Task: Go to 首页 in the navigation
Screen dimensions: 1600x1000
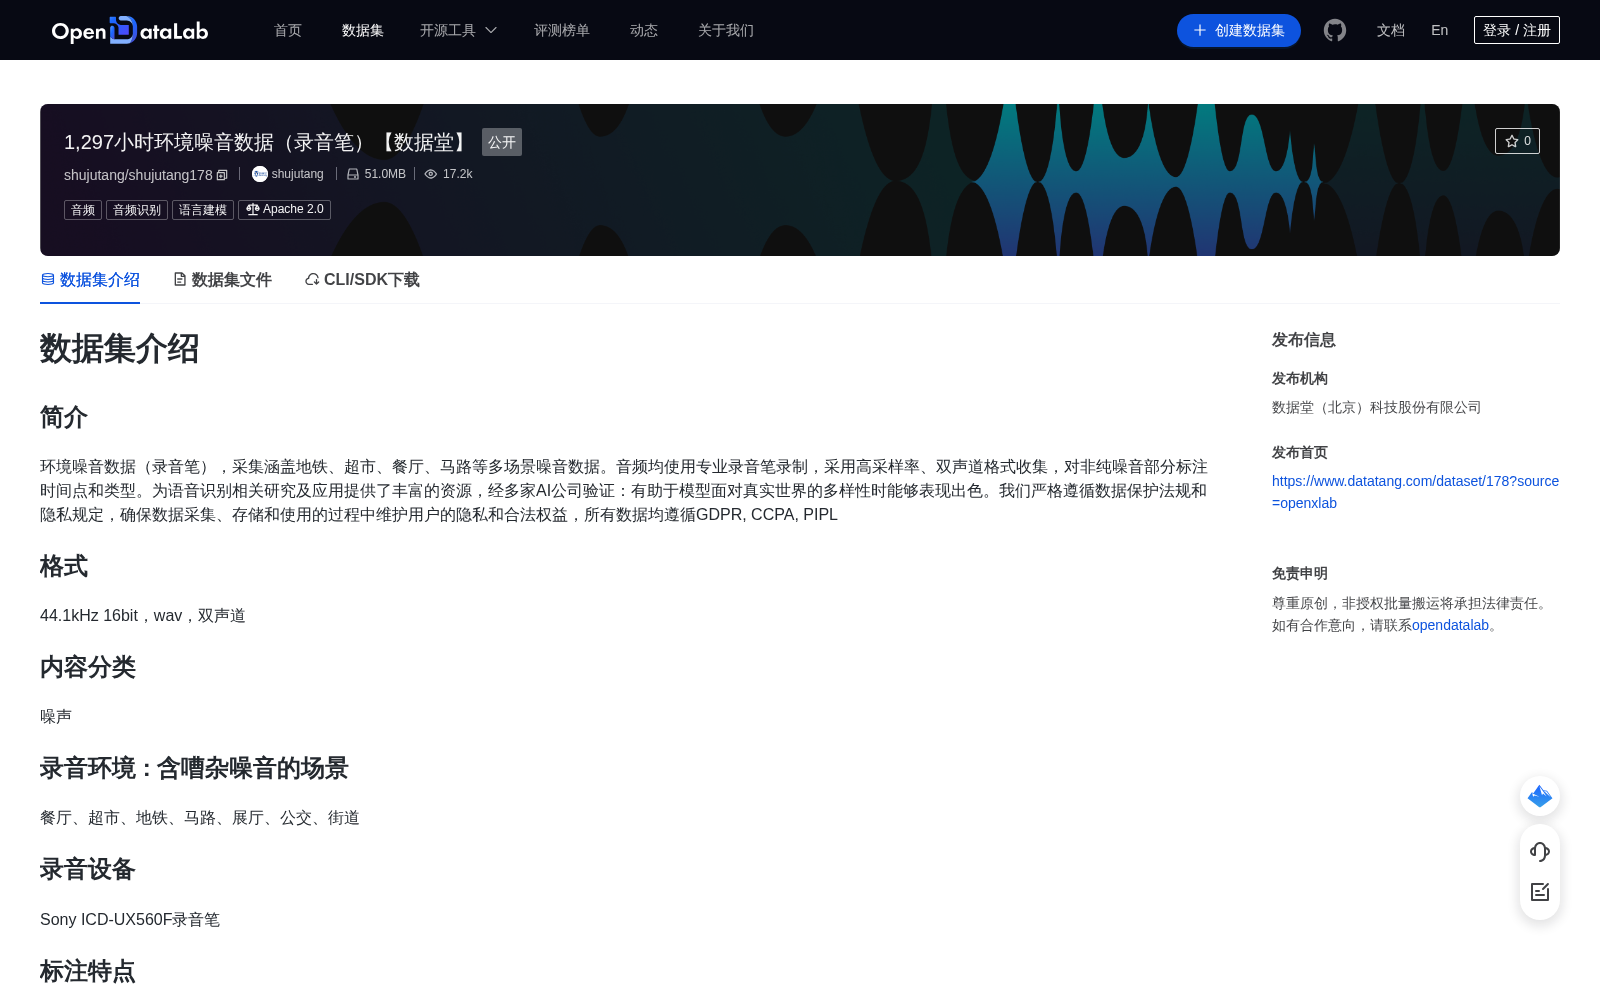Action: [x=288, y=30]
